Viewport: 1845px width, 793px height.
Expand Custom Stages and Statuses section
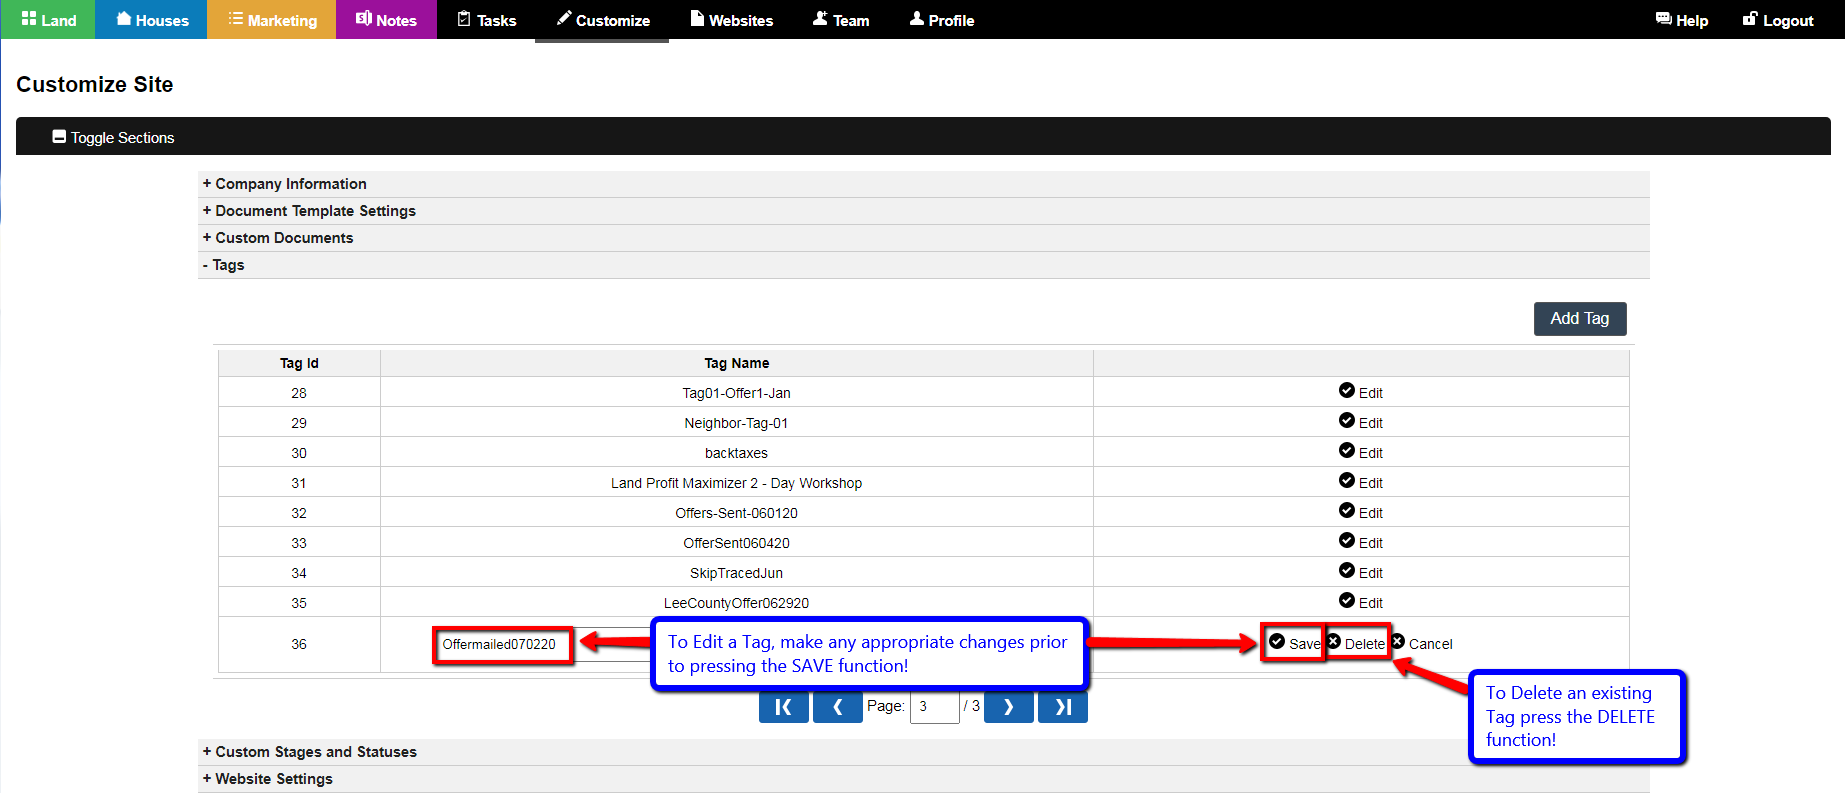point(923,752)
